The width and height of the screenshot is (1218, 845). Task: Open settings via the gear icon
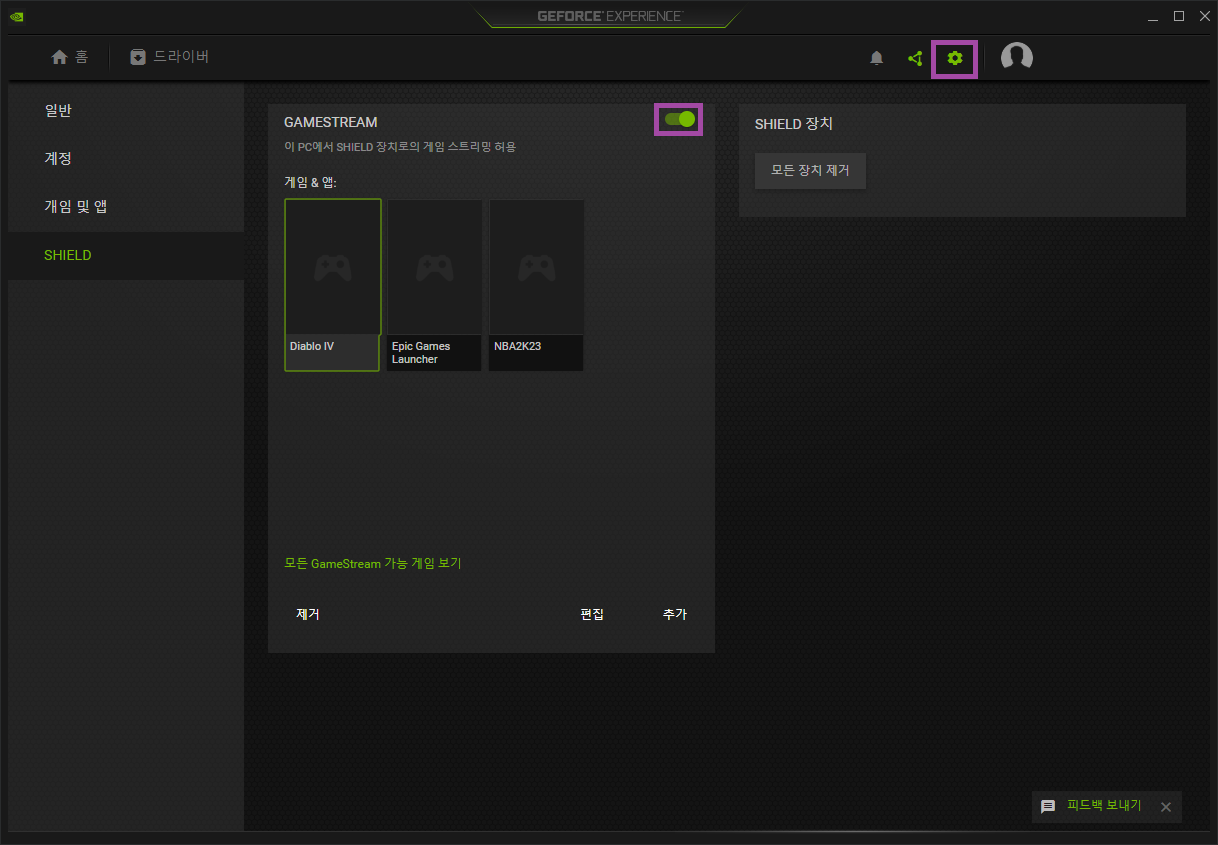pyautogui.click(x=955, y=58)
